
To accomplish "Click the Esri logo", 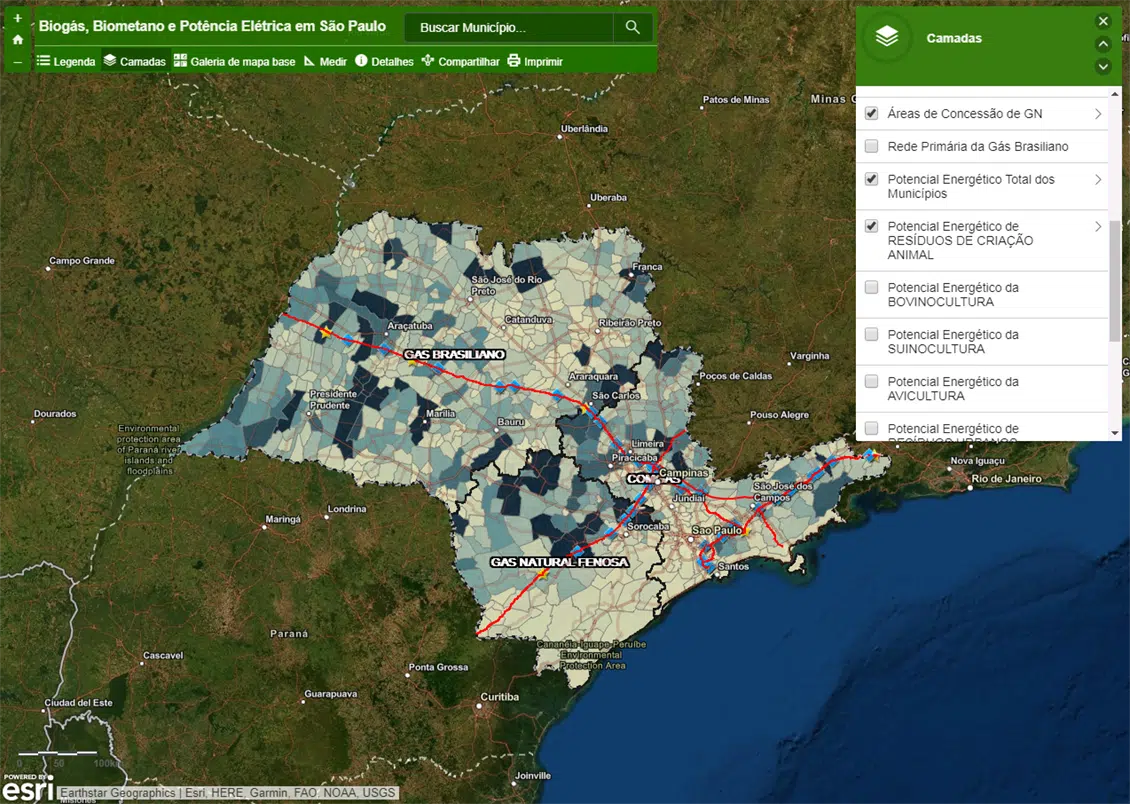I will 27,788.
